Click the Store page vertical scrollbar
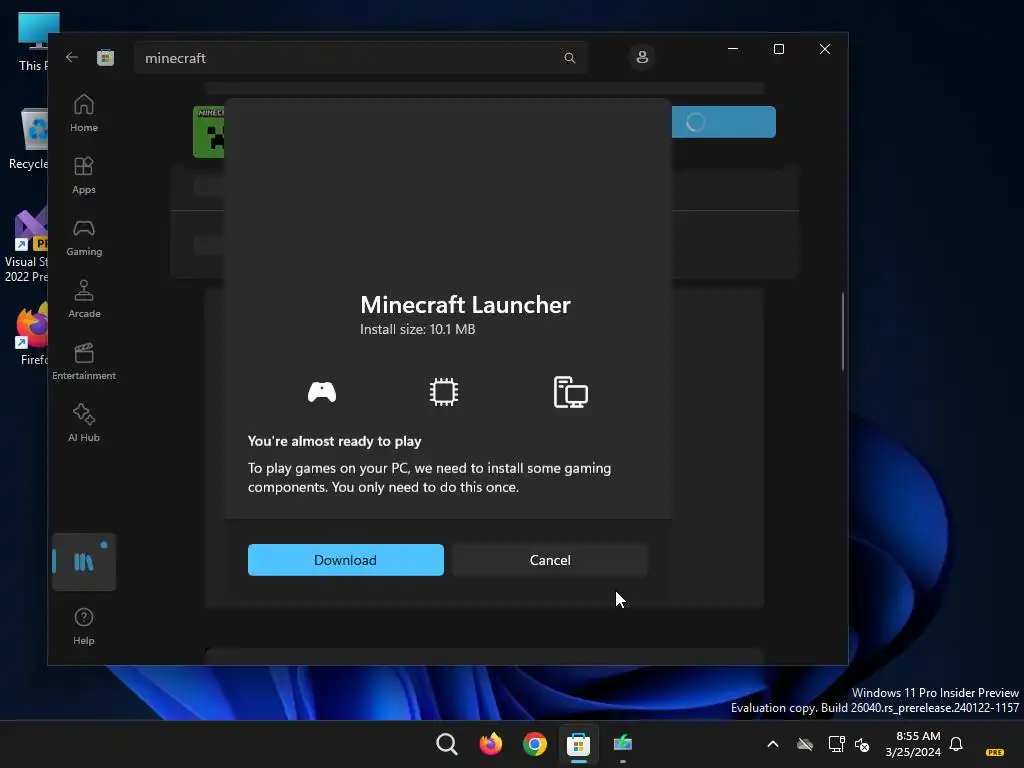Image resolution: width=1024 pixels, height=768 pixels. pos(842,332)
